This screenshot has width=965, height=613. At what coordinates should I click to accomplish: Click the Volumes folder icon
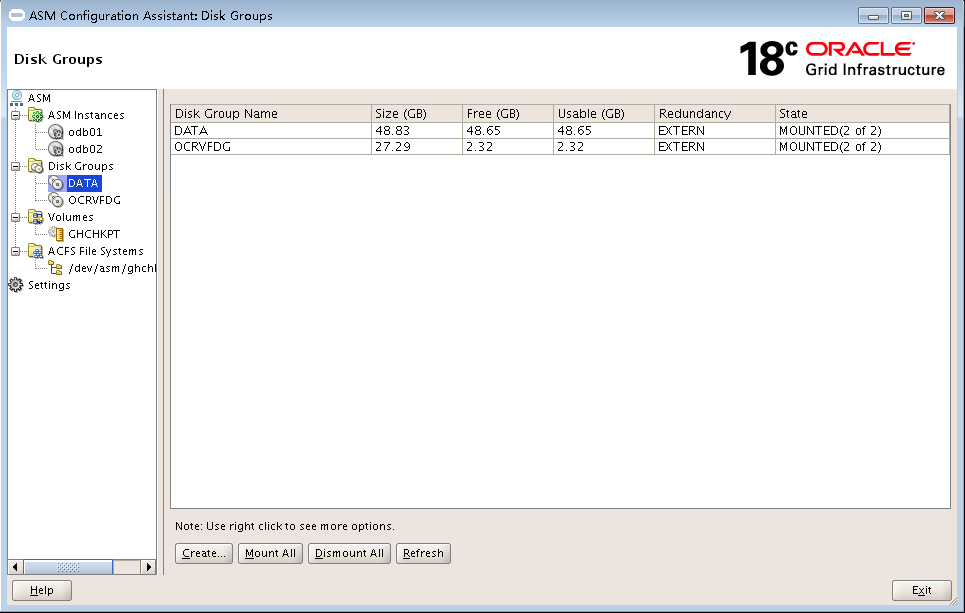click(x=35, y=217)
